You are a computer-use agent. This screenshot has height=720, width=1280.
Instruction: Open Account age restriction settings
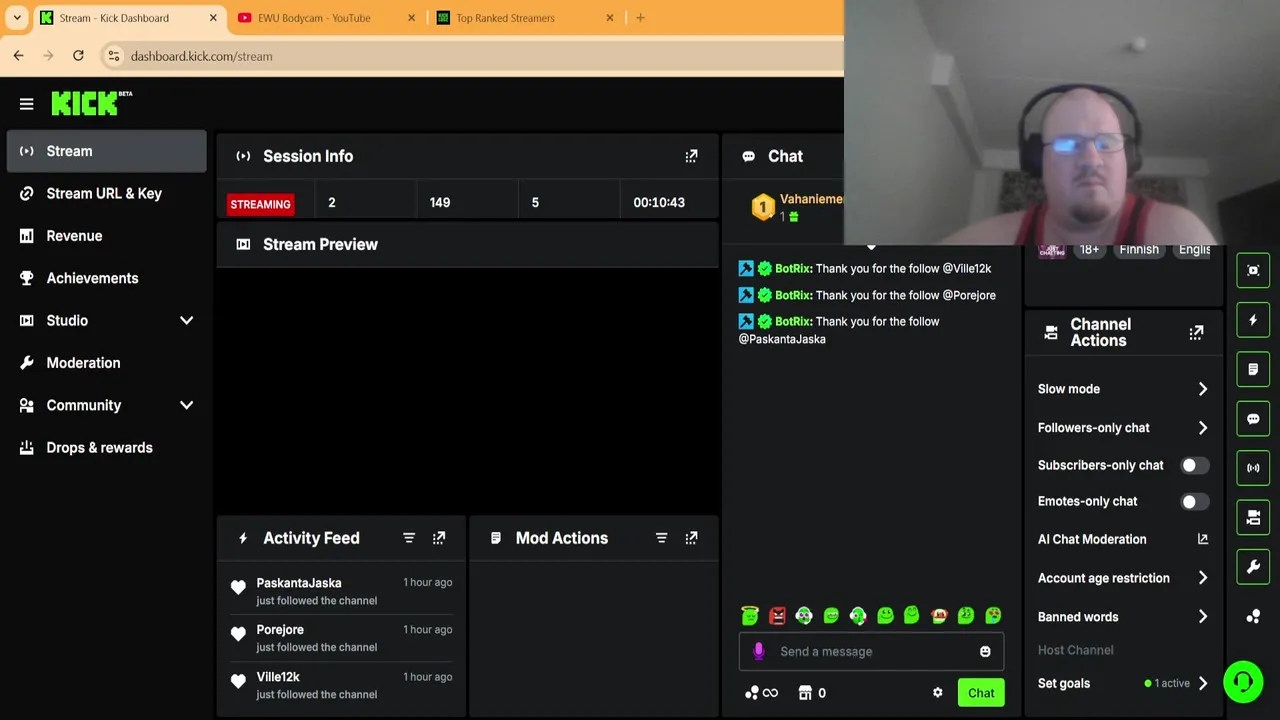click(1123, 578)
